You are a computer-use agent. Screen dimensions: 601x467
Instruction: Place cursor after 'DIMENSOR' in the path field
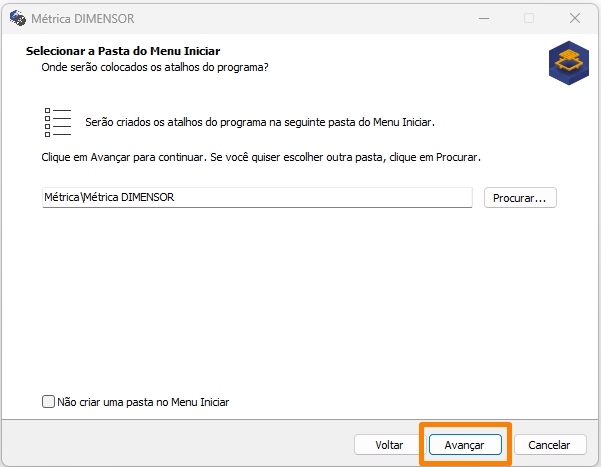coord(176,197)
